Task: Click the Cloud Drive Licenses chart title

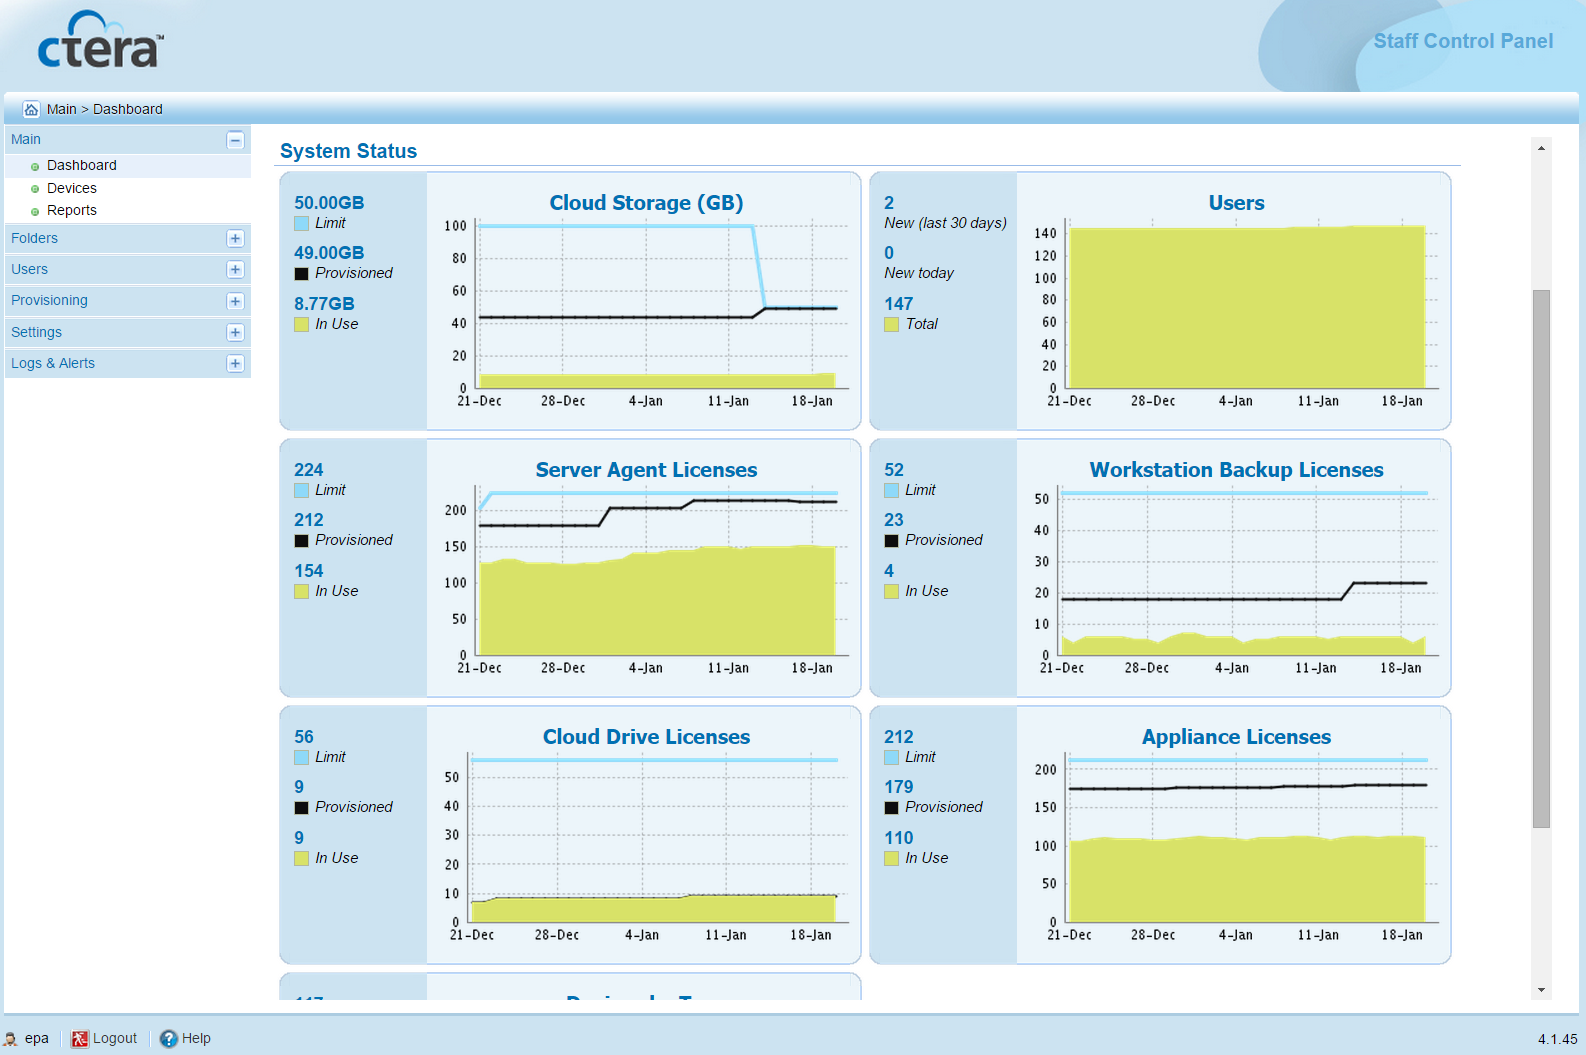Action: pos(646,737)
